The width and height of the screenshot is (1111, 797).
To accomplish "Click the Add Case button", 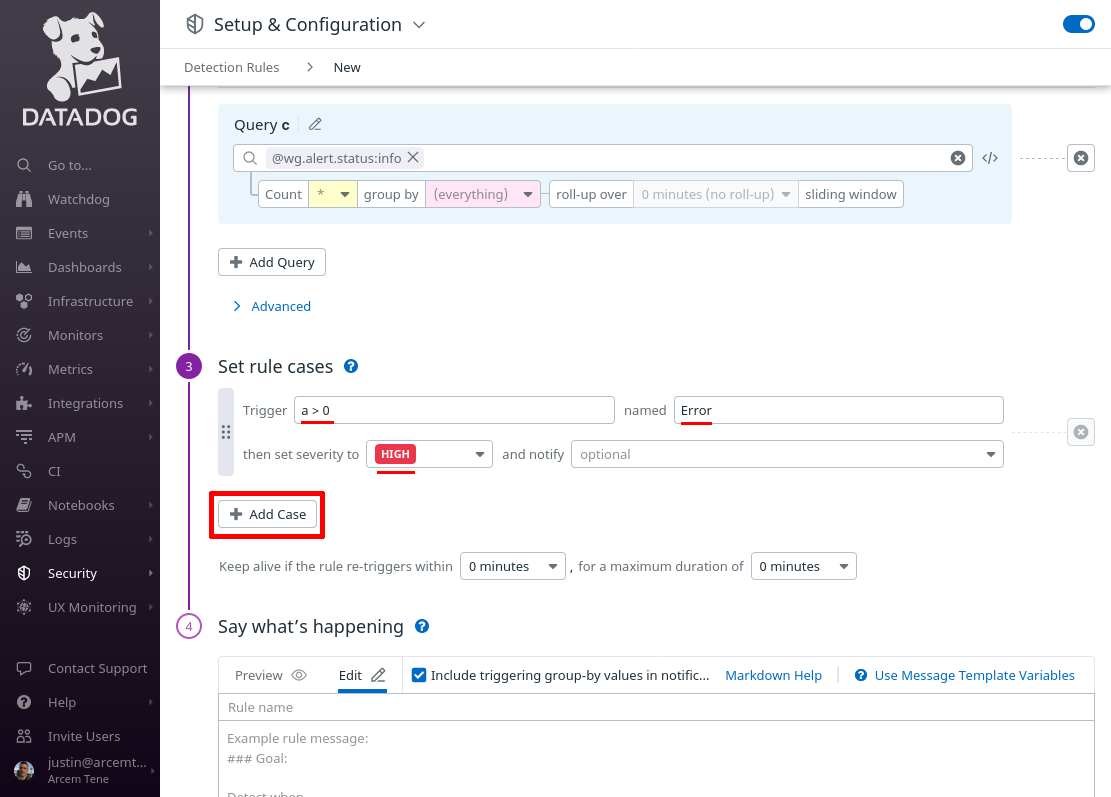I will click(x=268, y=514).
